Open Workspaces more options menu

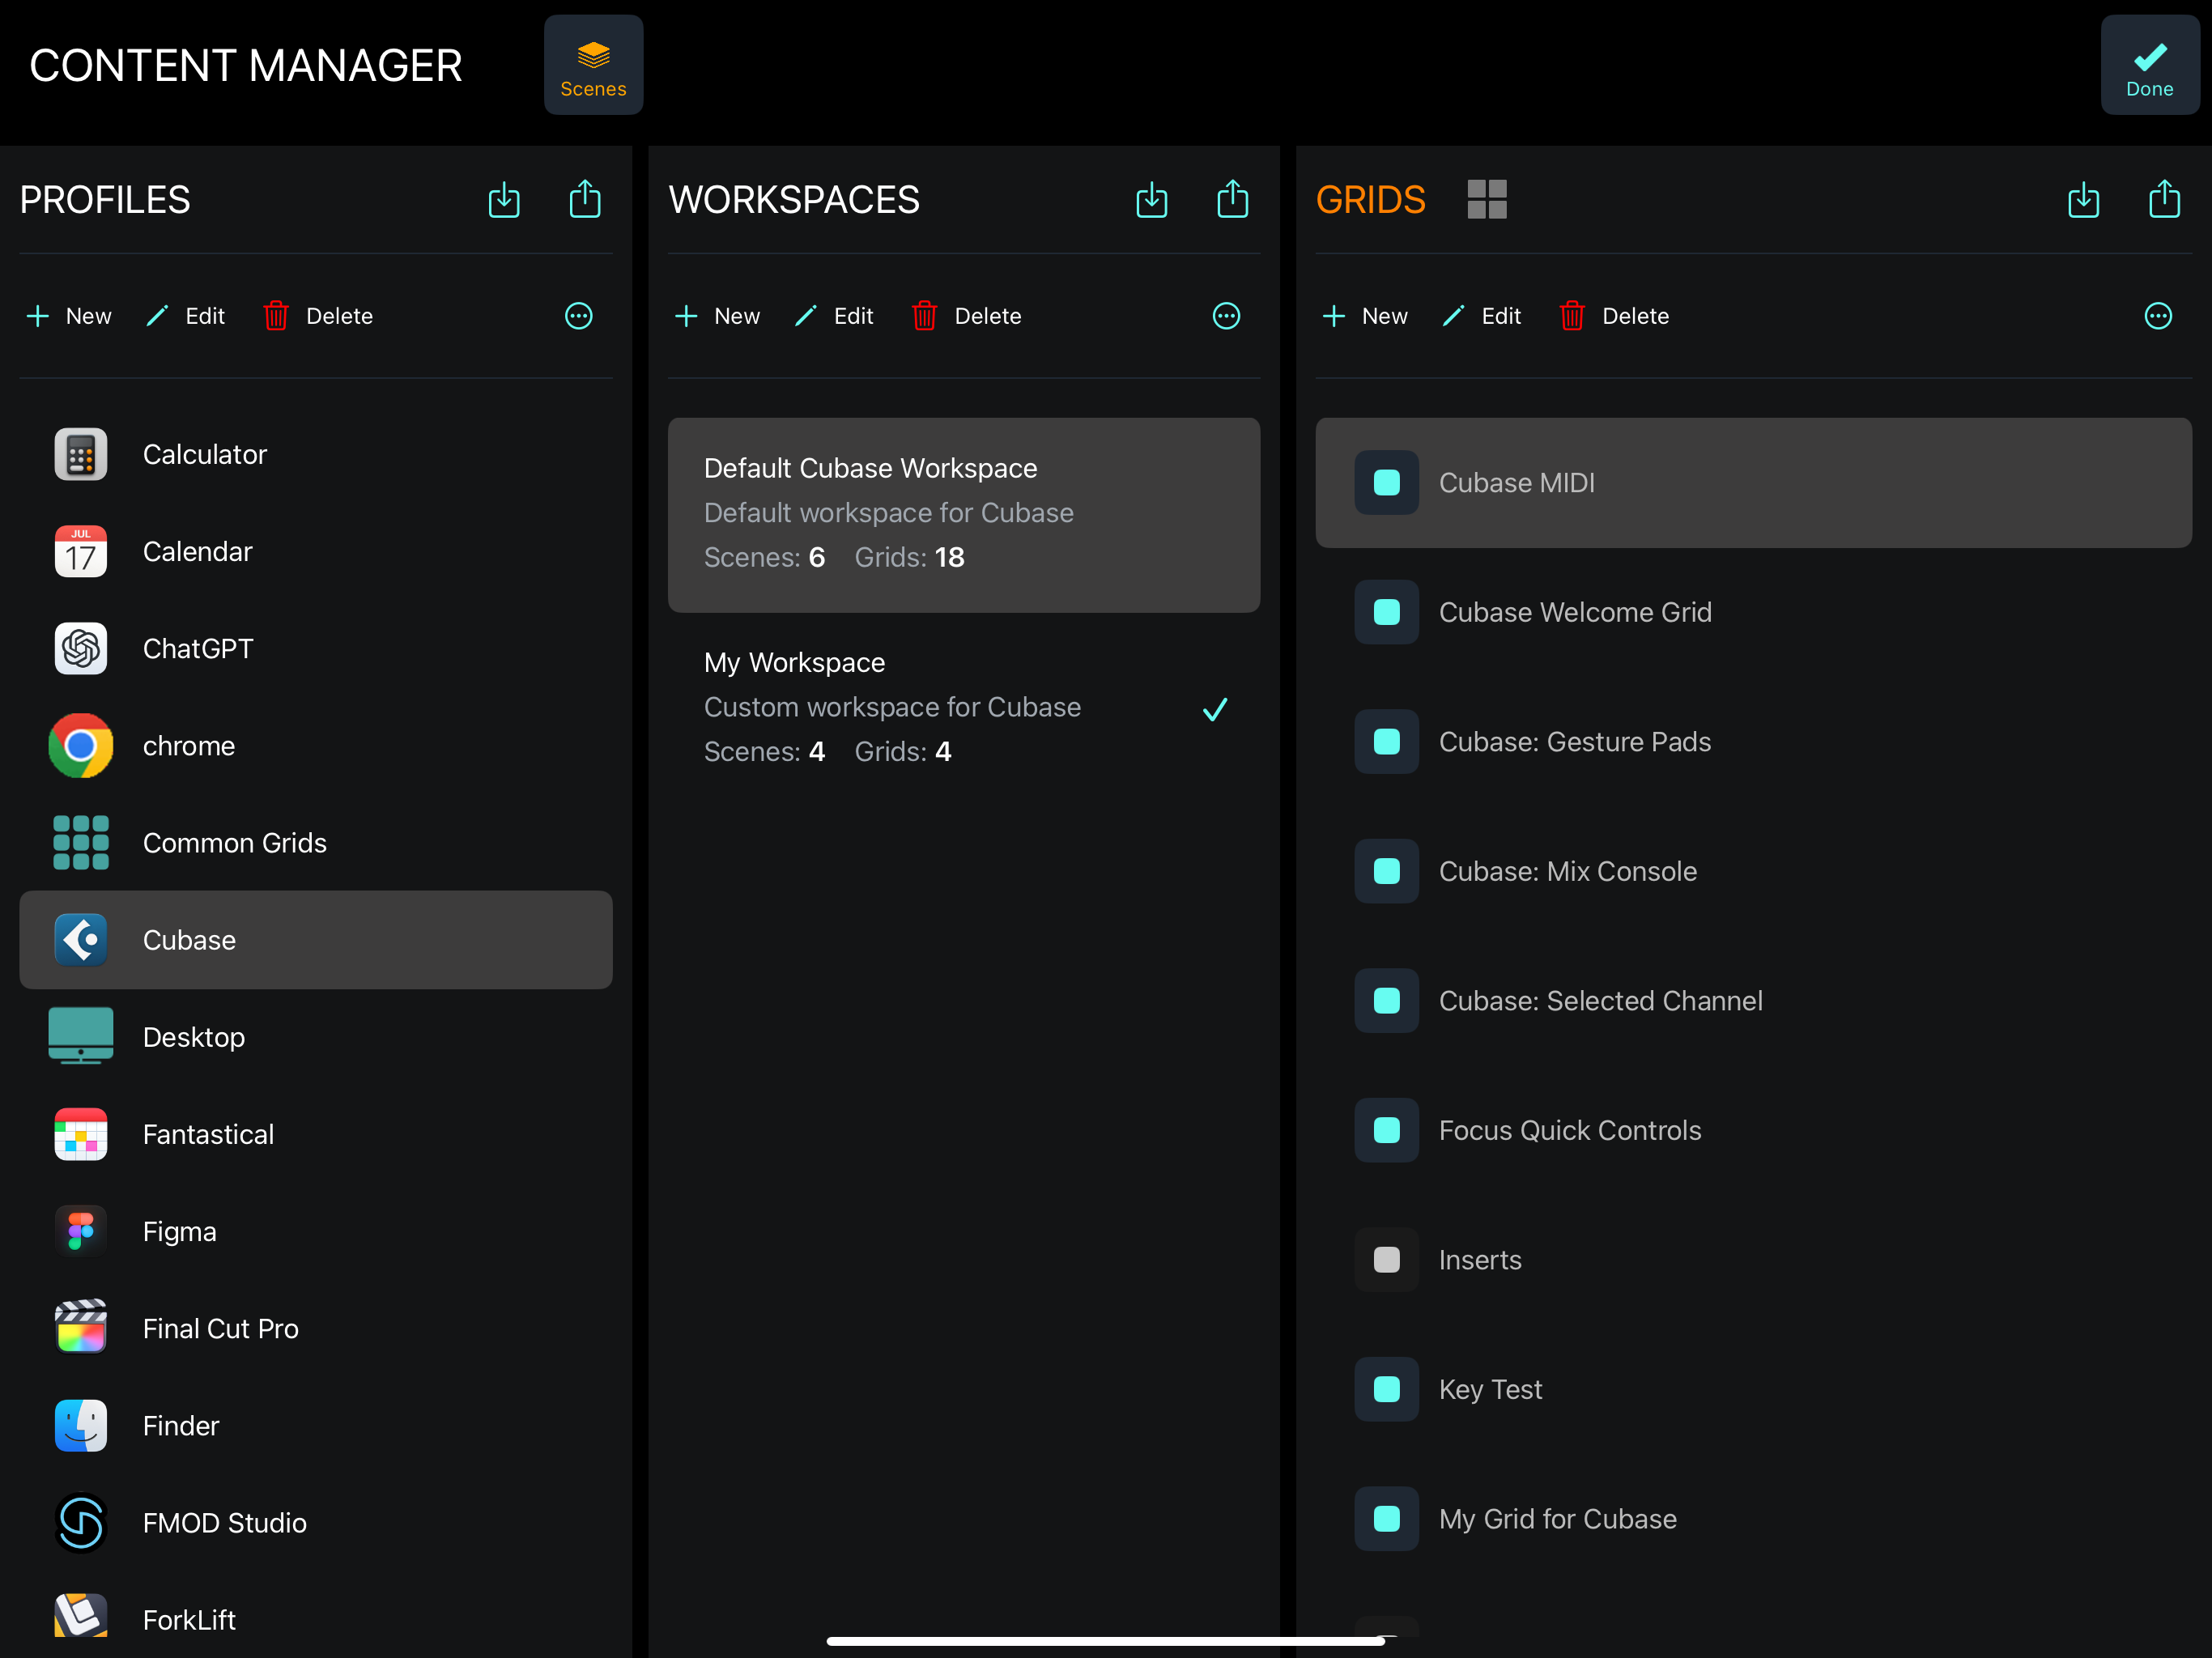point(1226,316)
